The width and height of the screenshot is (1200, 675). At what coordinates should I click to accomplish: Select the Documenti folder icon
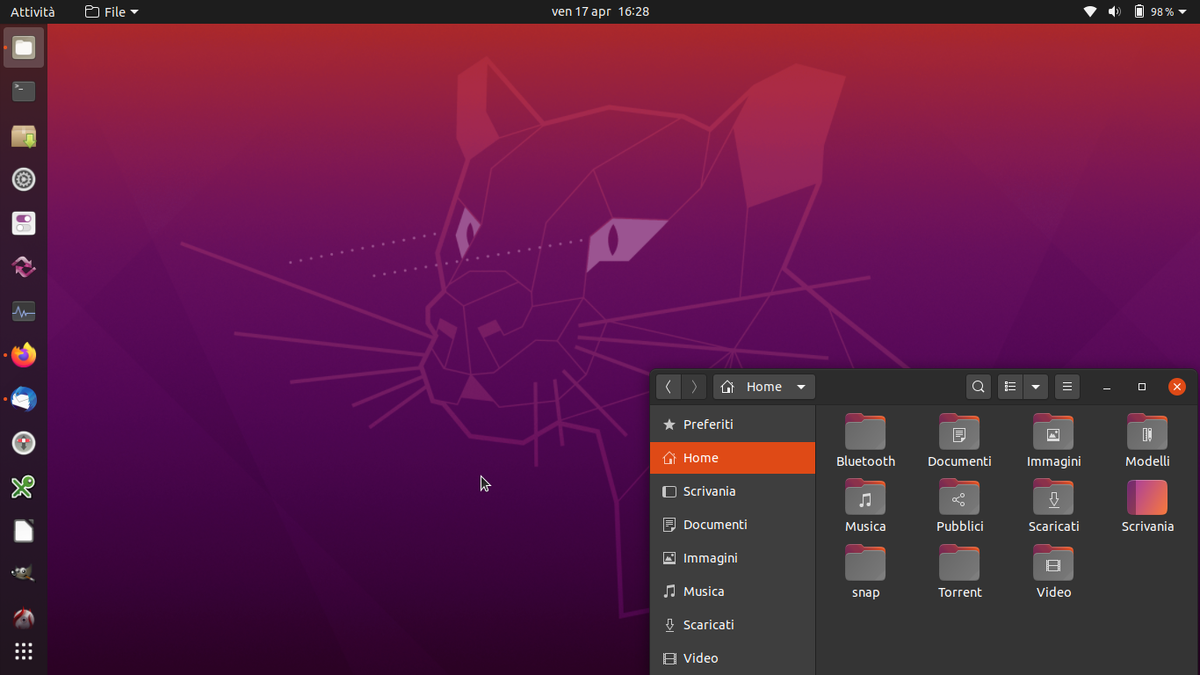coord(959,432)
